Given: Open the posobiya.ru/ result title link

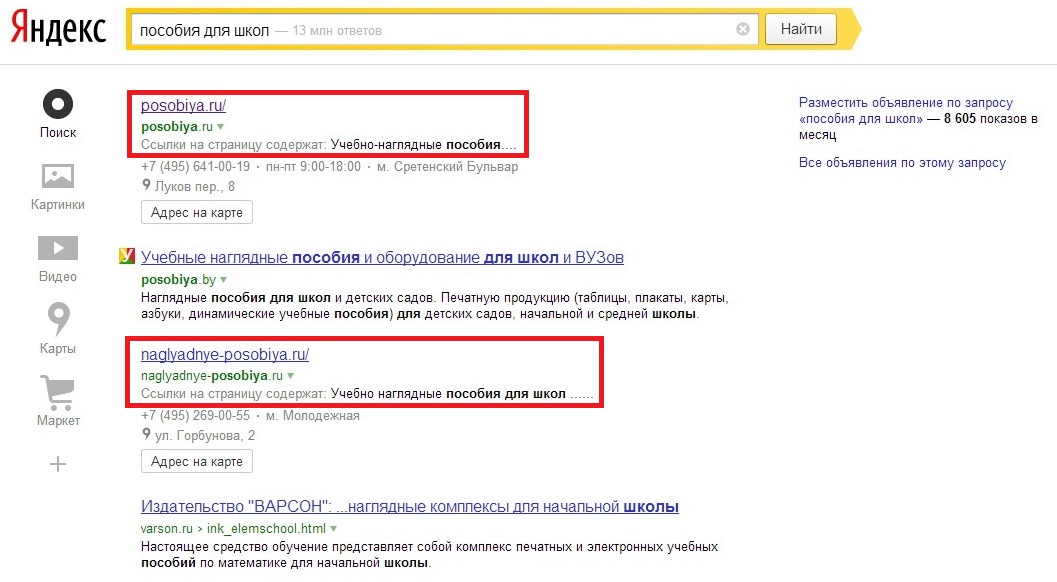Looking at the screenshot, I should click(x=184, y=105).
